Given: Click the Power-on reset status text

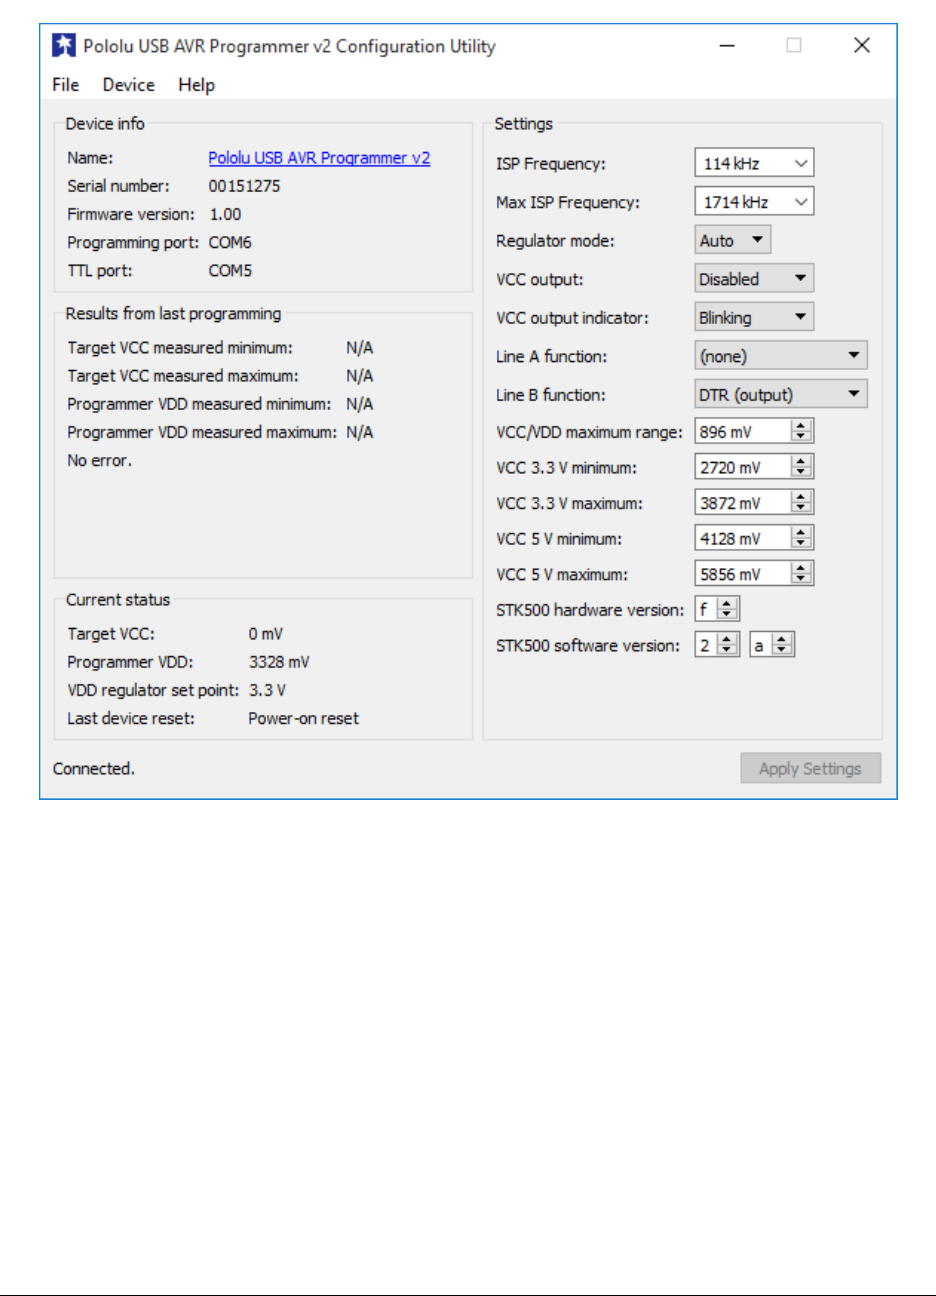Looking at the screenshot, I should click(x=303, y=718).
